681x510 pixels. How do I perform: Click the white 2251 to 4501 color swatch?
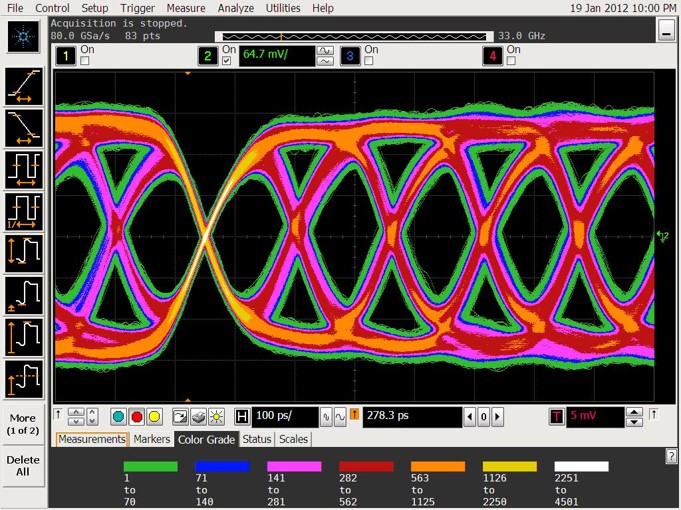(x=582, y=467)
